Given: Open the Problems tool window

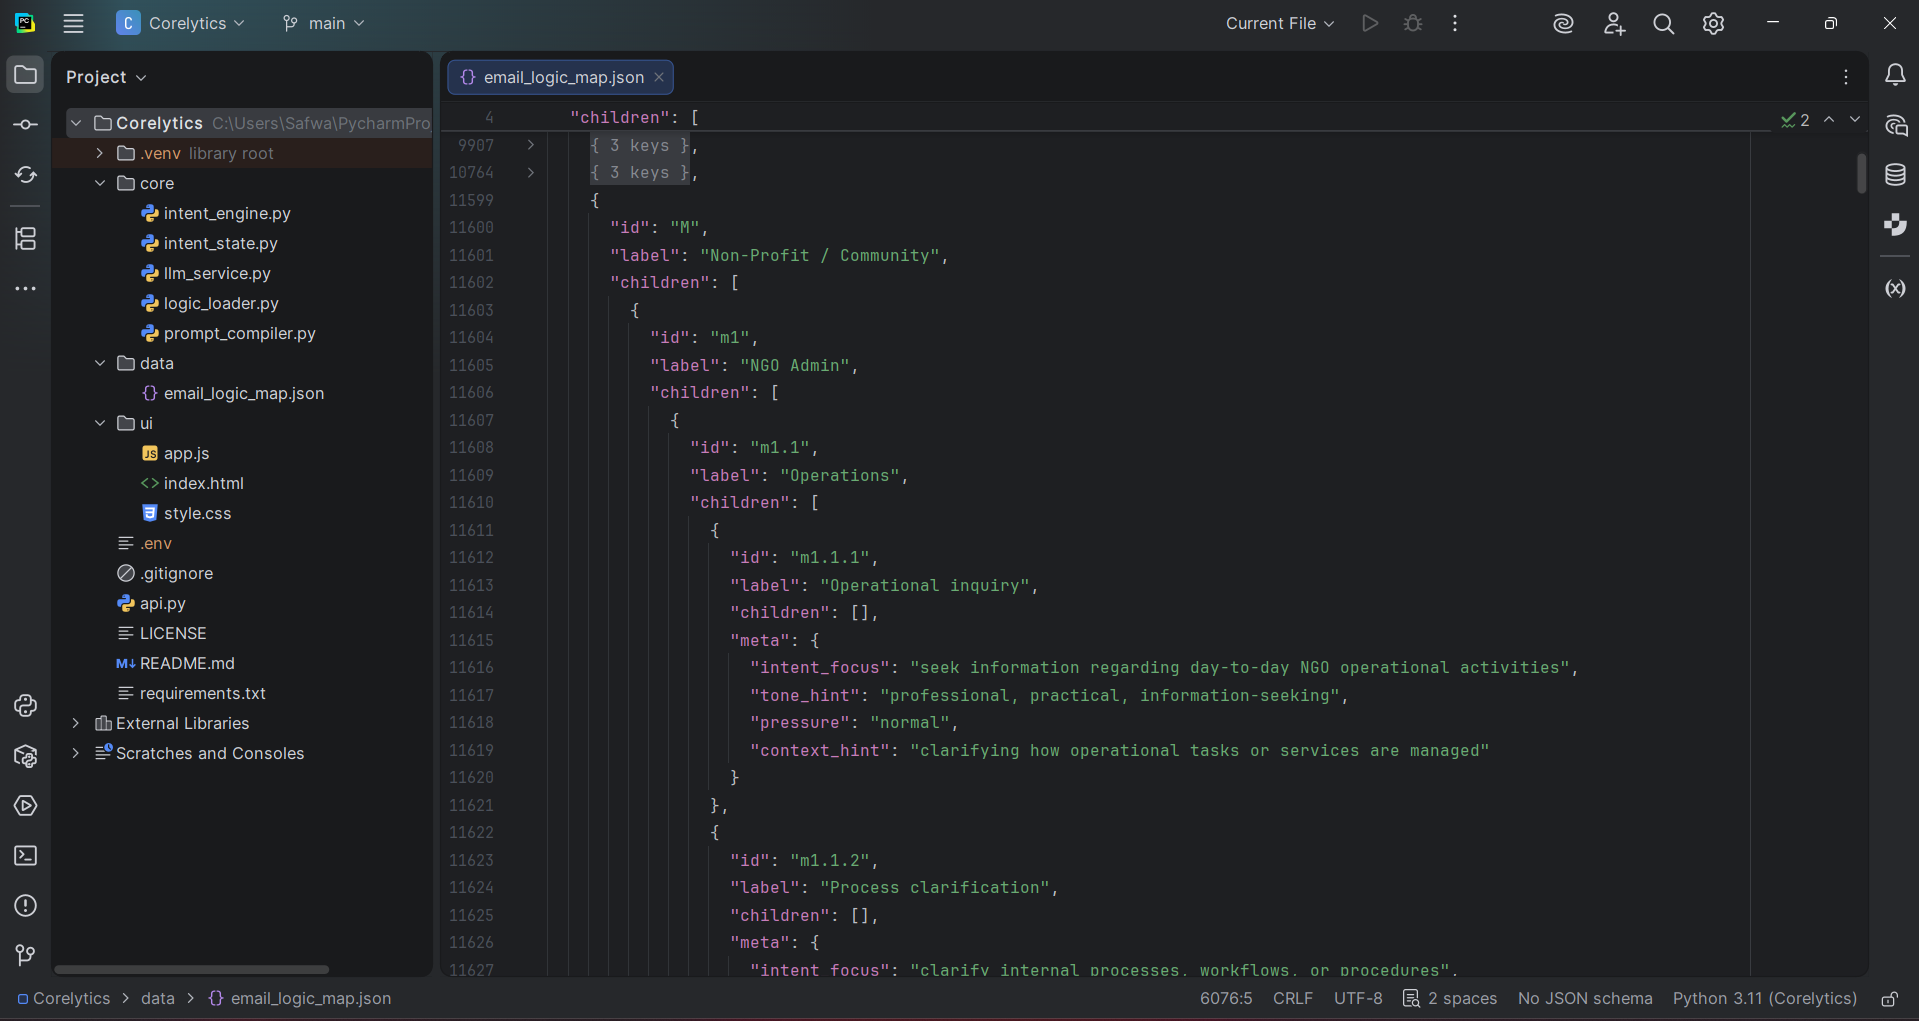Looking at the screenshot, I should coord(26,906).
